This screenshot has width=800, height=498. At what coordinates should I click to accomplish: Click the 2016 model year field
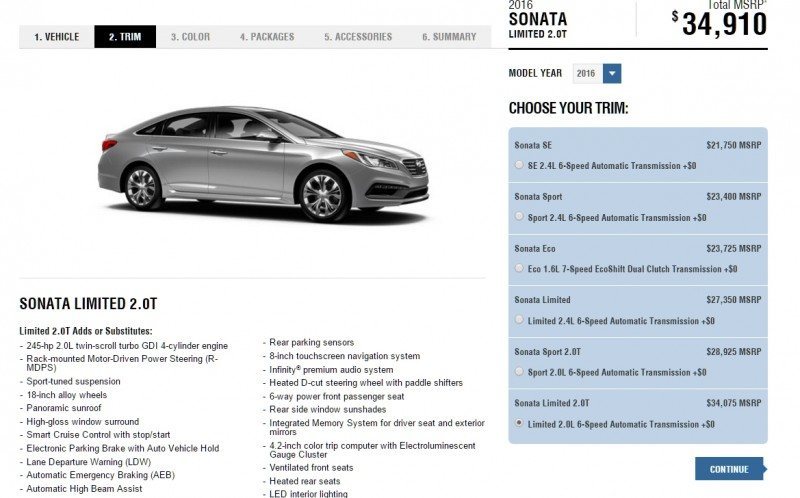pos(588,73)
